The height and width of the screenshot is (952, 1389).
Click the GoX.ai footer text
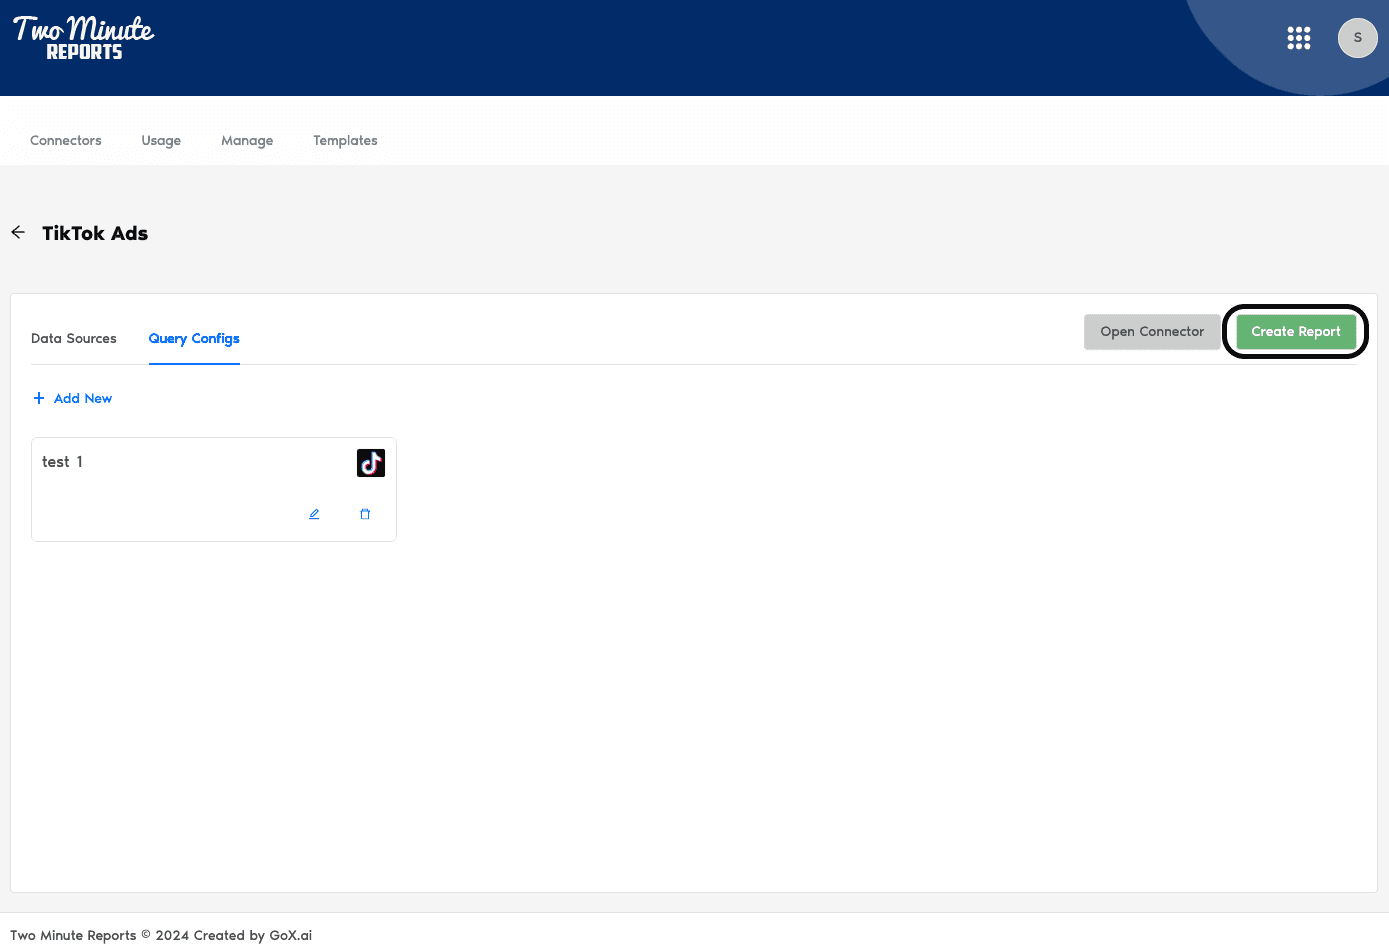click(290, 935)
